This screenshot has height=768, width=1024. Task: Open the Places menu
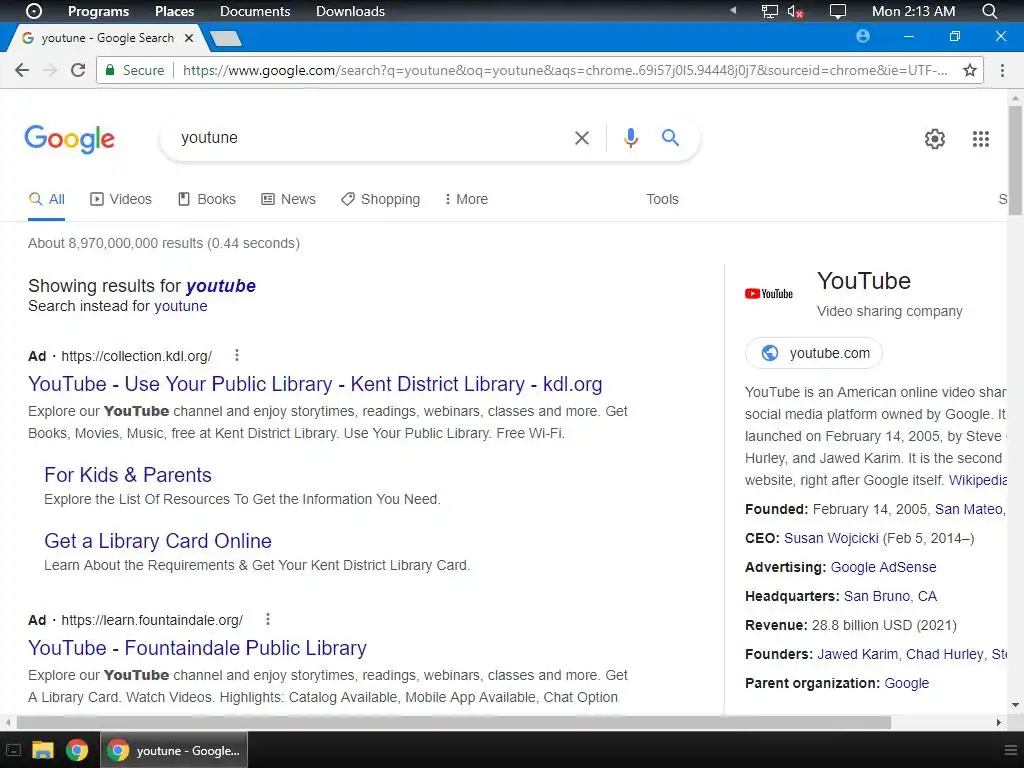click(174, 11)
